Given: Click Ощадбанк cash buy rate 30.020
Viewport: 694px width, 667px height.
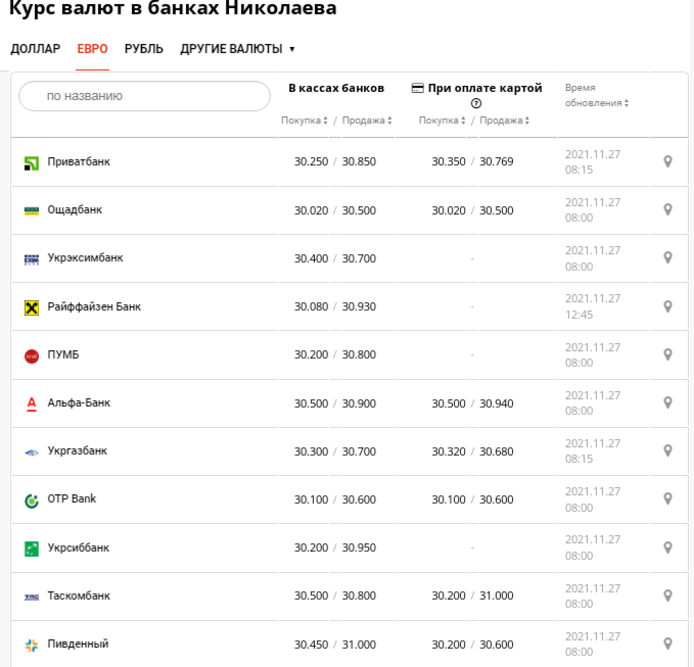Looking at the screenshot, I should pyautogui.click(x=311, y=211).
